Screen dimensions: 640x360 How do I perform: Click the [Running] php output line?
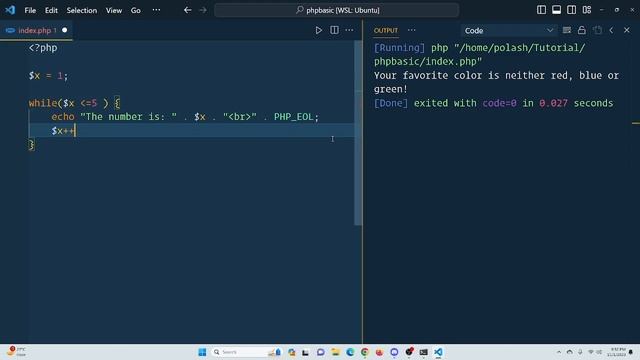click(x=479, y=48)
